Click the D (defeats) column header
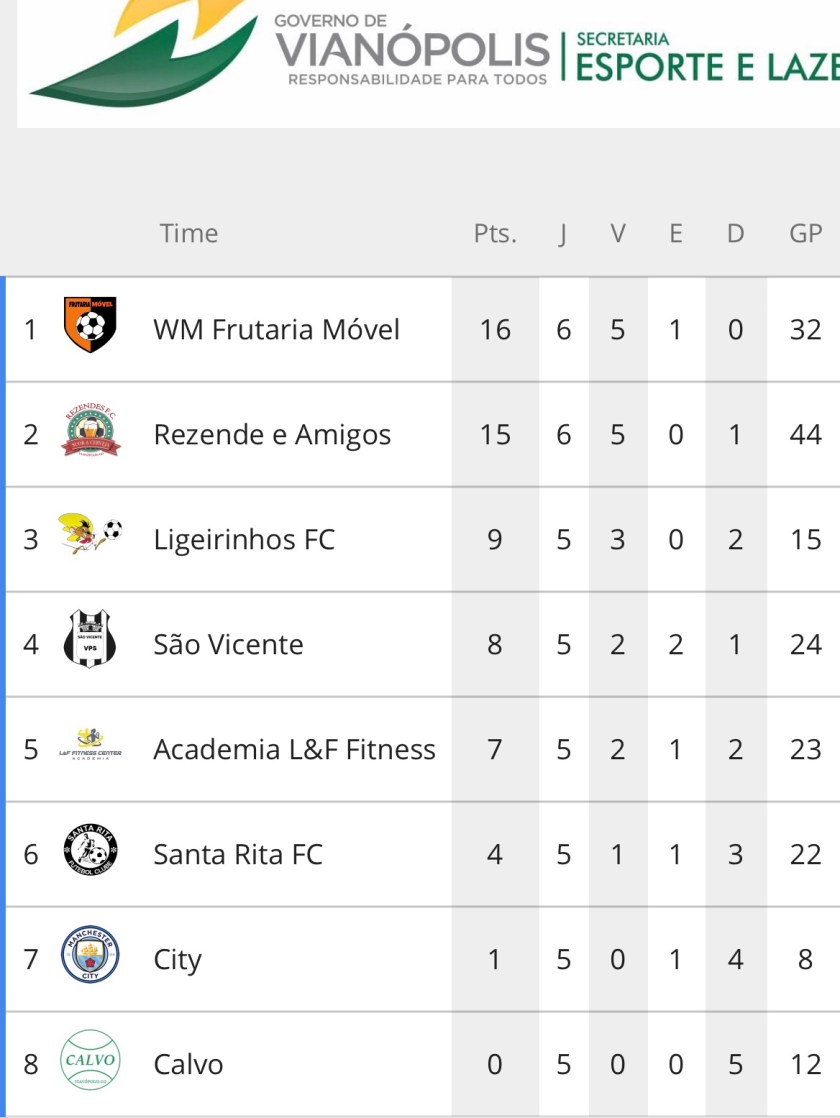 click(x=735, y=234)
